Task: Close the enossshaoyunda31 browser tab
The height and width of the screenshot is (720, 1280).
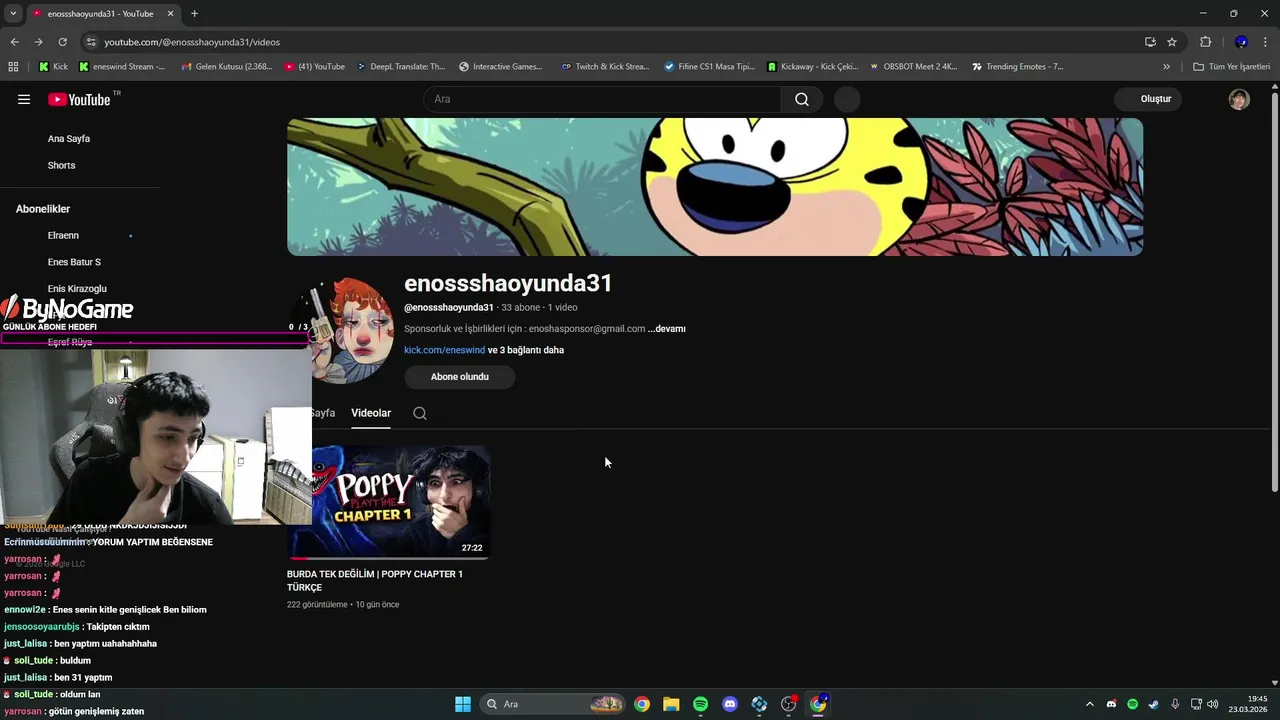Action: (170, 14)
